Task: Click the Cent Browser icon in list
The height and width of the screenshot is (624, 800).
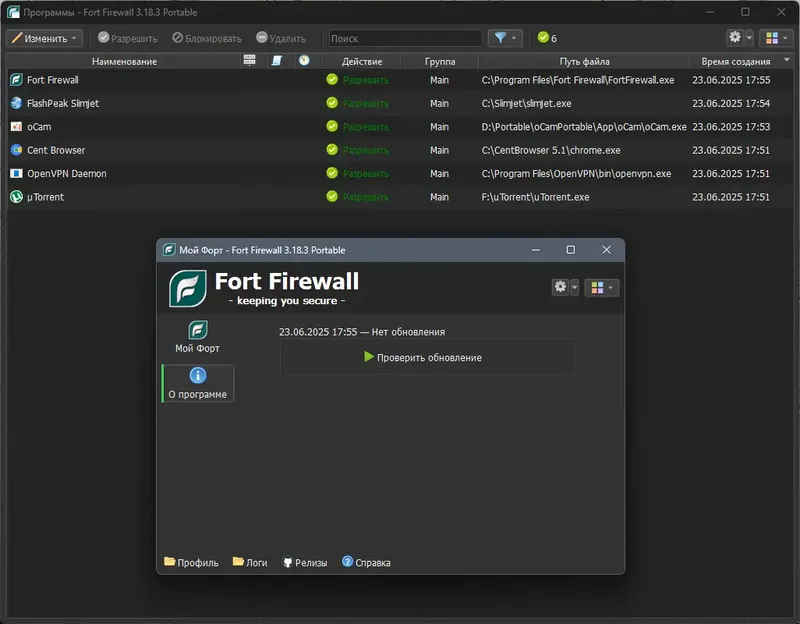Action: [16, 150]
